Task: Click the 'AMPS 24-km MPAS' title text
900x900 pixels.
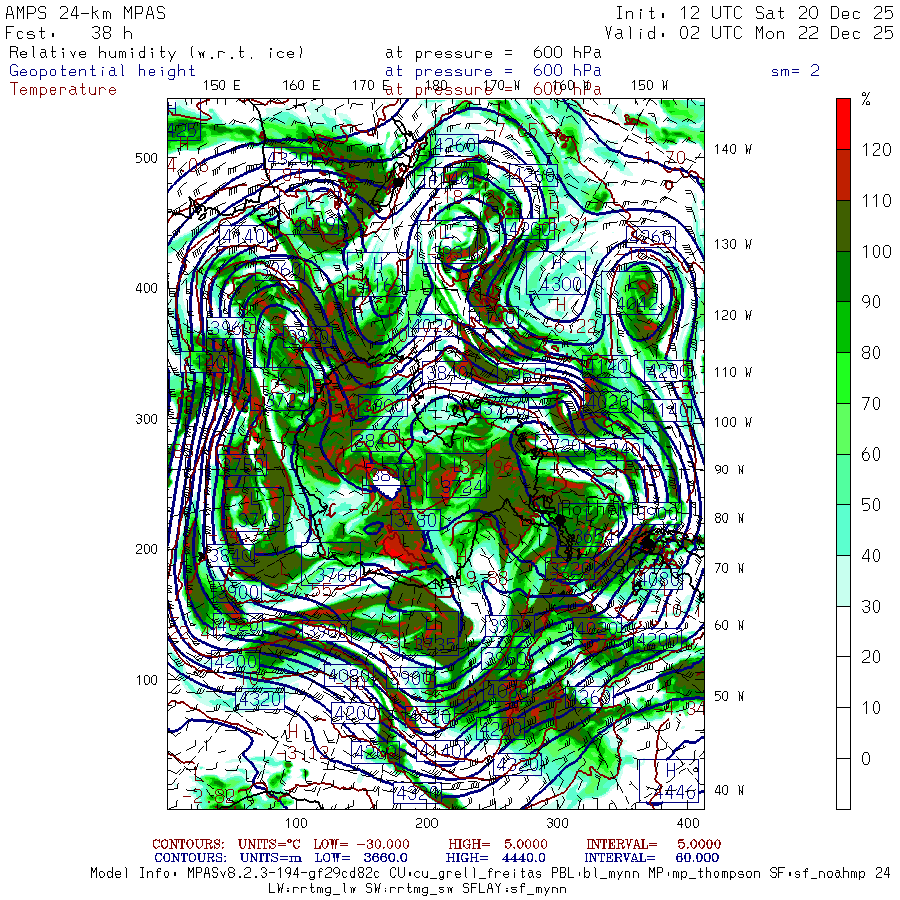Action: coord(86,13)
